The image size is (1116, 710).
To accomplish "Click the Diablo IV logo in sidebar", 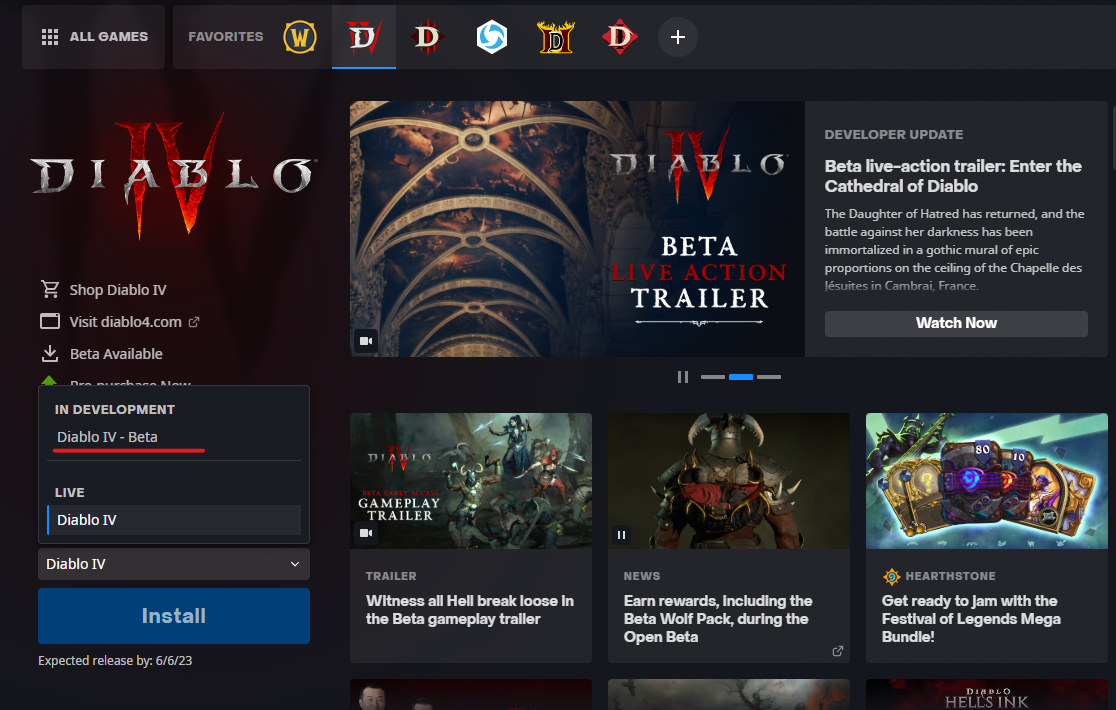I will 174,175.
